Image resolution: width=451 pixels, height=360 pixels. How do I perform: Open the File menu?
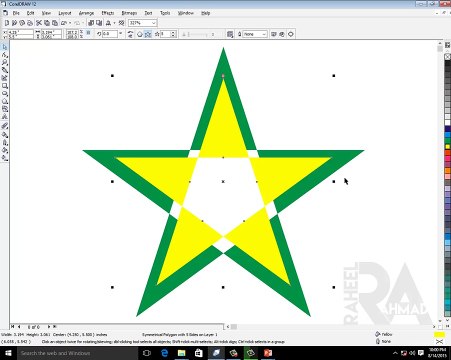point(16,13)
